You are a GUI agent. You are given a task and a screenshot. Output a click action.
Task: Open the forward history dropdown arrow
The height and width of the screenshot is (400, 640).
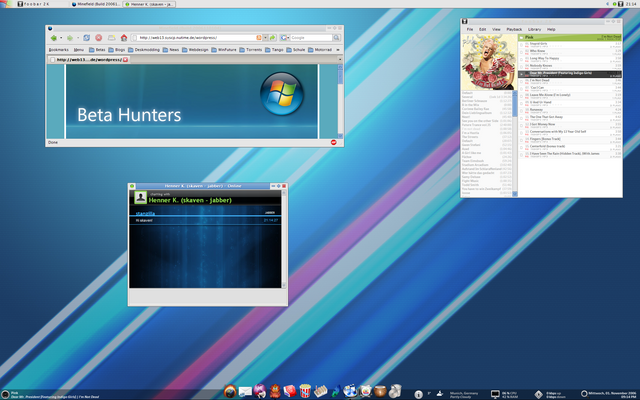pos(78,38)
